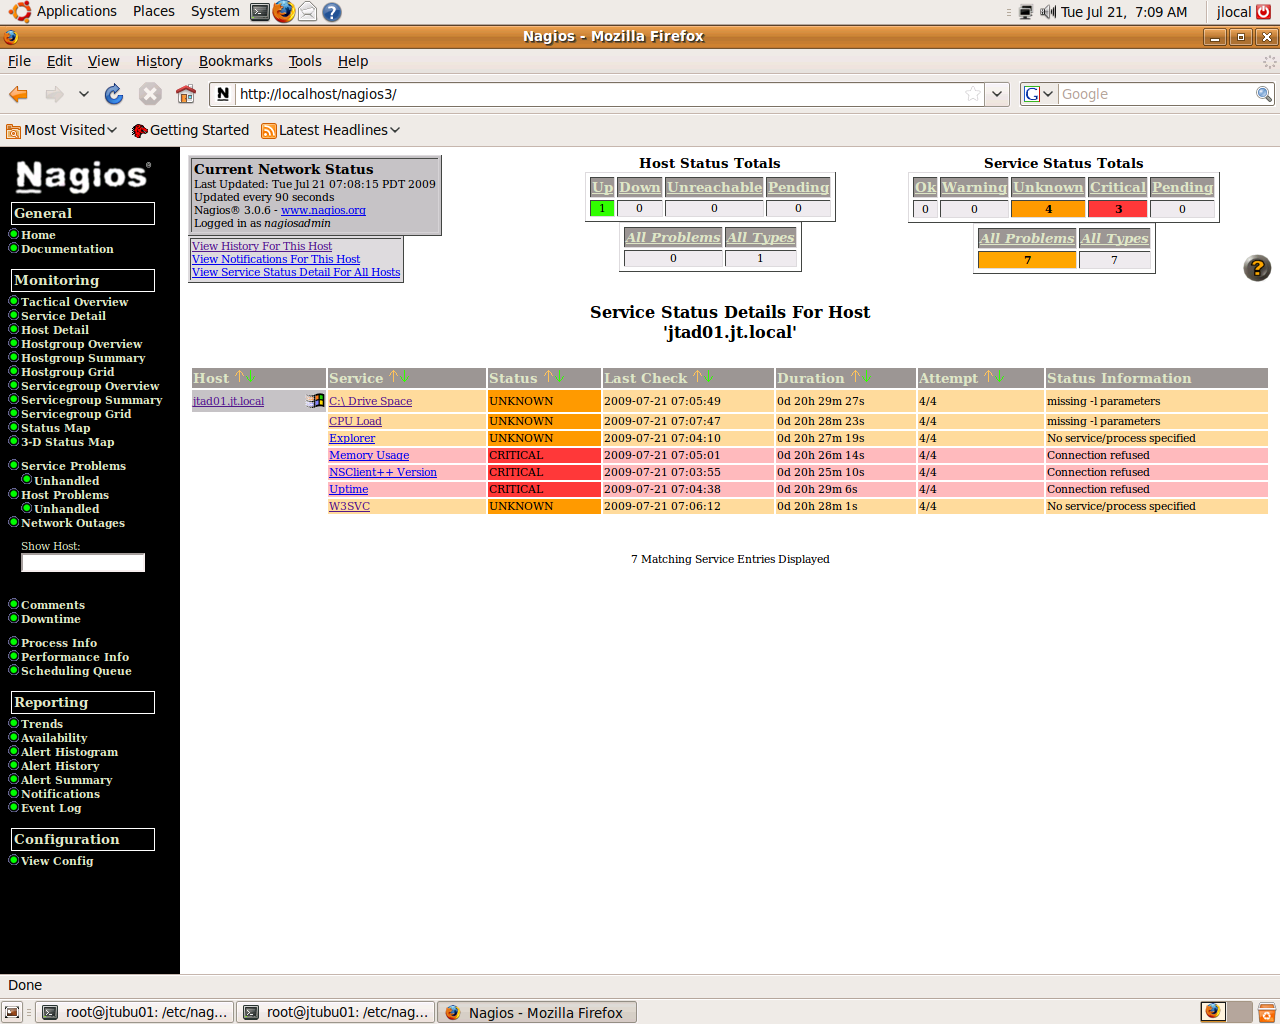The image size is (1280, 1024).
Task: Sort Service column descending arrow
Action: [405, 377]
